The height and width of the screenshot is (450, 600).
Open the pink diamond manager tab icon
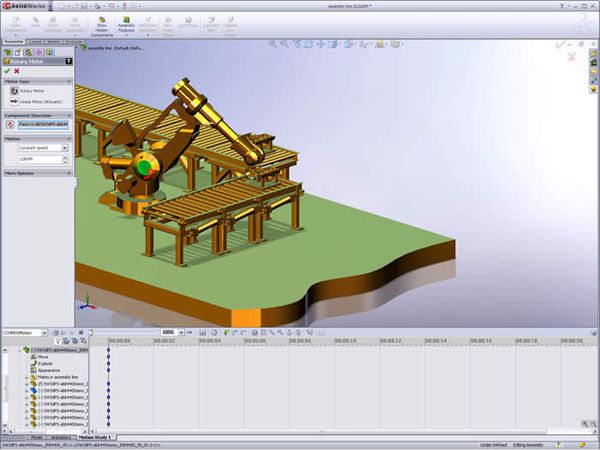(39, 52)
